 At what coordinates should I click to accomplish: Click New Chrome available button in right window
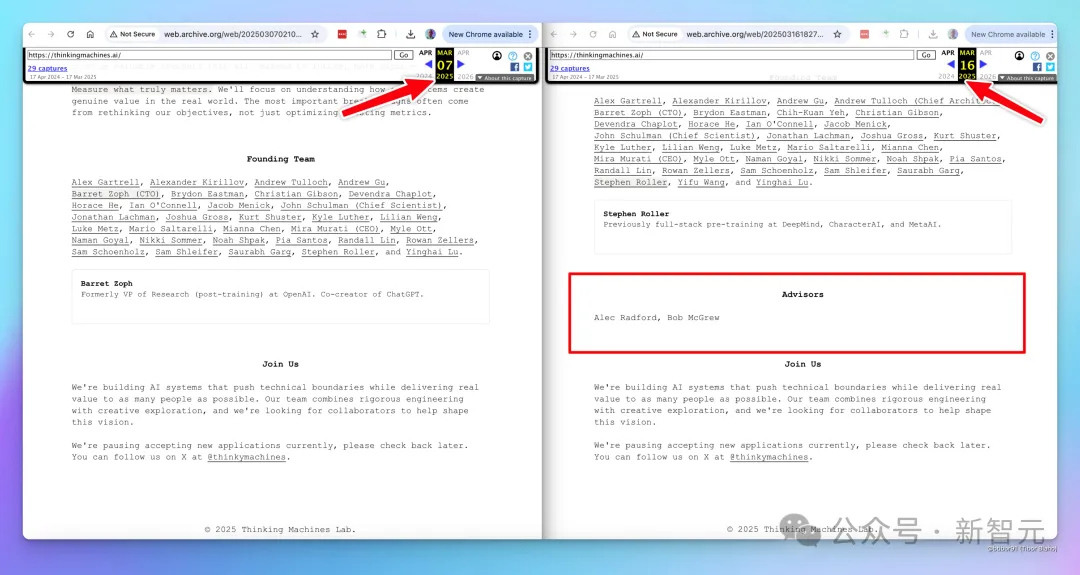pos(1008,34)
